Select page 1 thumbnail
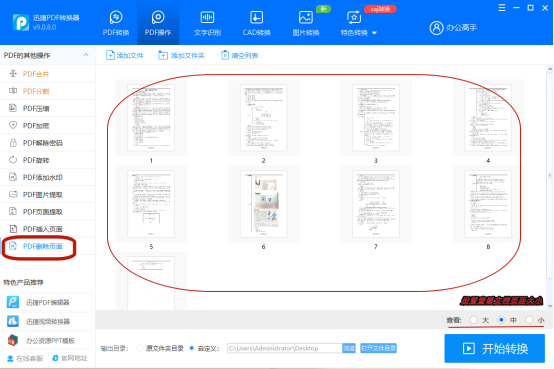Viewport: 554px width, 369px height. tap(151, 118)
